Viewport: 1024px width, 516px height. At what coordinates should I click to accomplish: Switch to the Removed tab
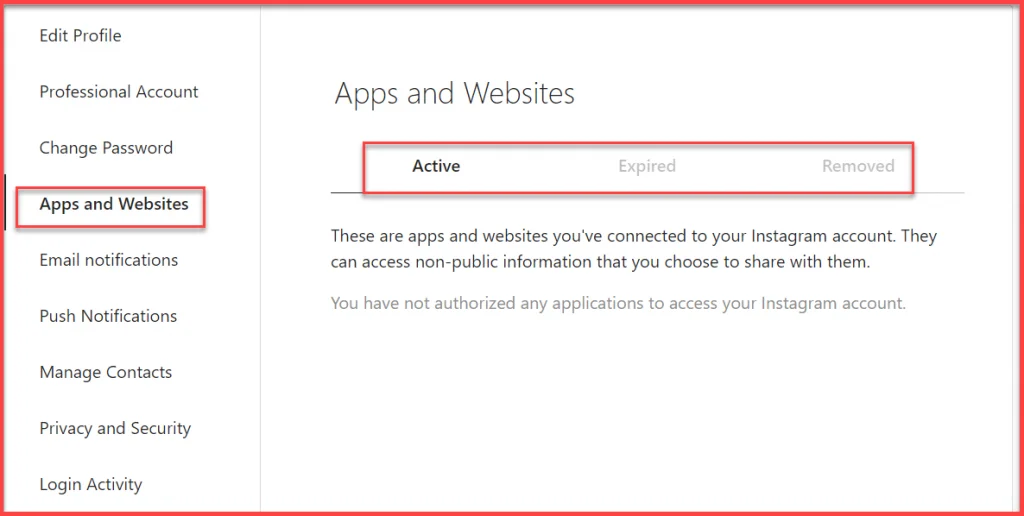click(x=858, y=167)
